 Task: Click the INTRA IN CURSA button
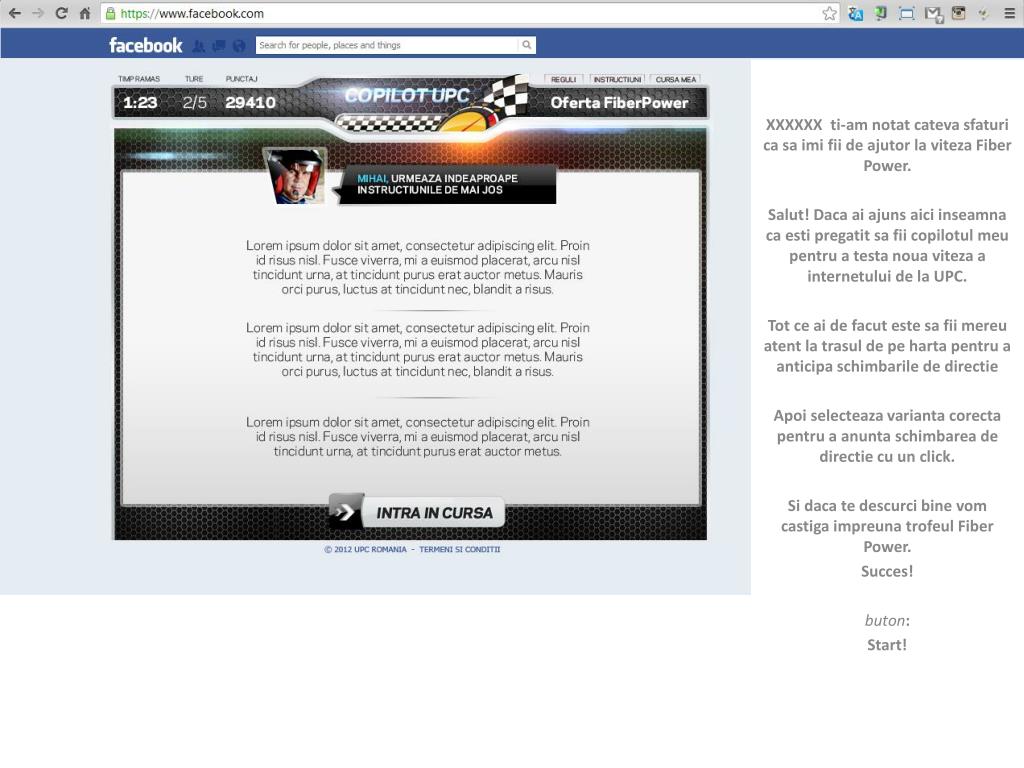click(x=417, y=512)
